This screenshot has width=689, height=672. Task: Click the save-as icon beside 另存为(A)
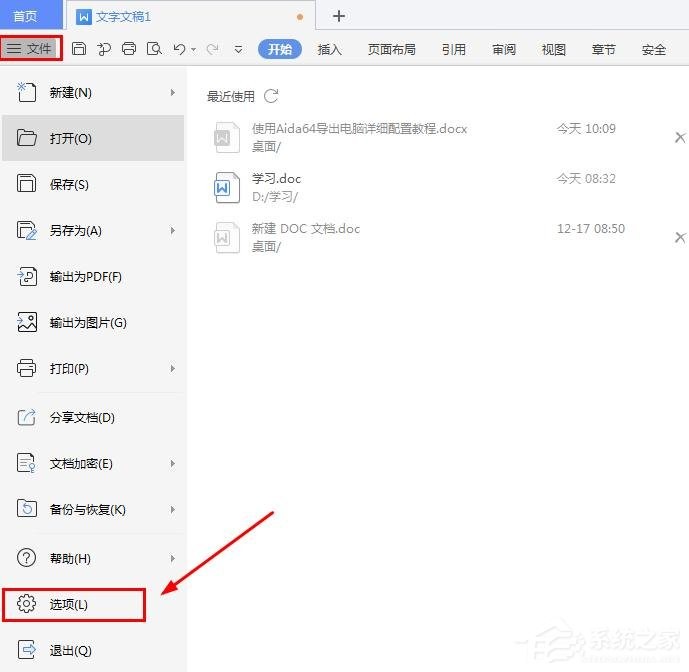tap(27, 230)
